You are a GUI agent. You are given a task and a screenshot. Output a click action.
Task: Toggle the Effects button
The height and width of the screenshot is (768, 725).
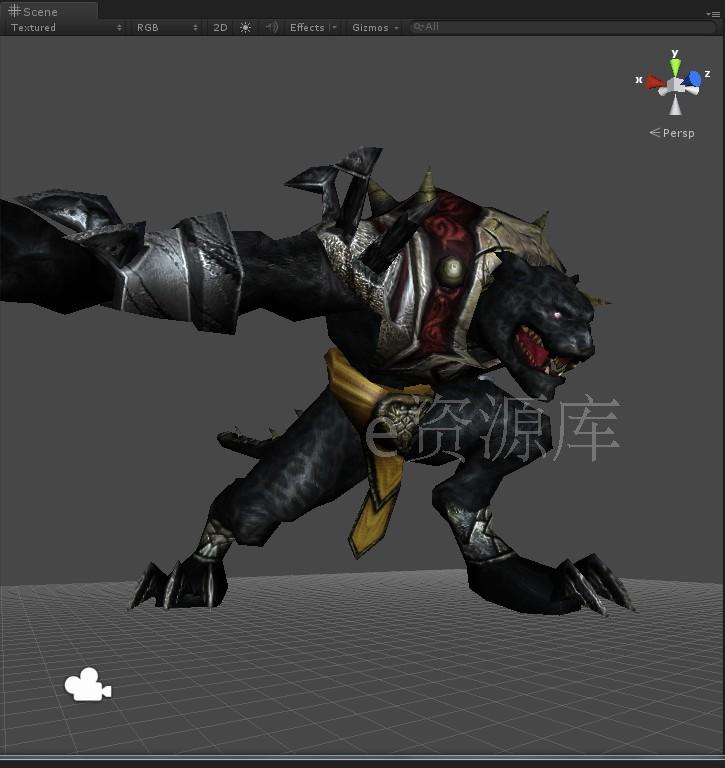pos(307,27)
